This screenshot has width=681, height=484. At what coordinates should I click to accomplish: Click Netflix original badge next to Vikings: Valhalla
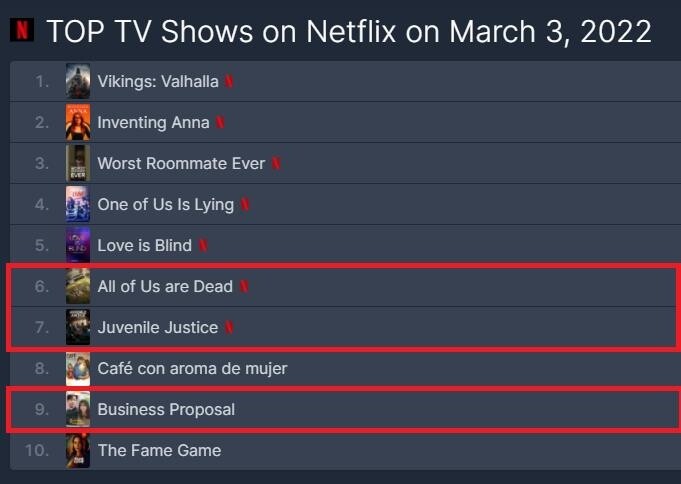click(229, 81)
